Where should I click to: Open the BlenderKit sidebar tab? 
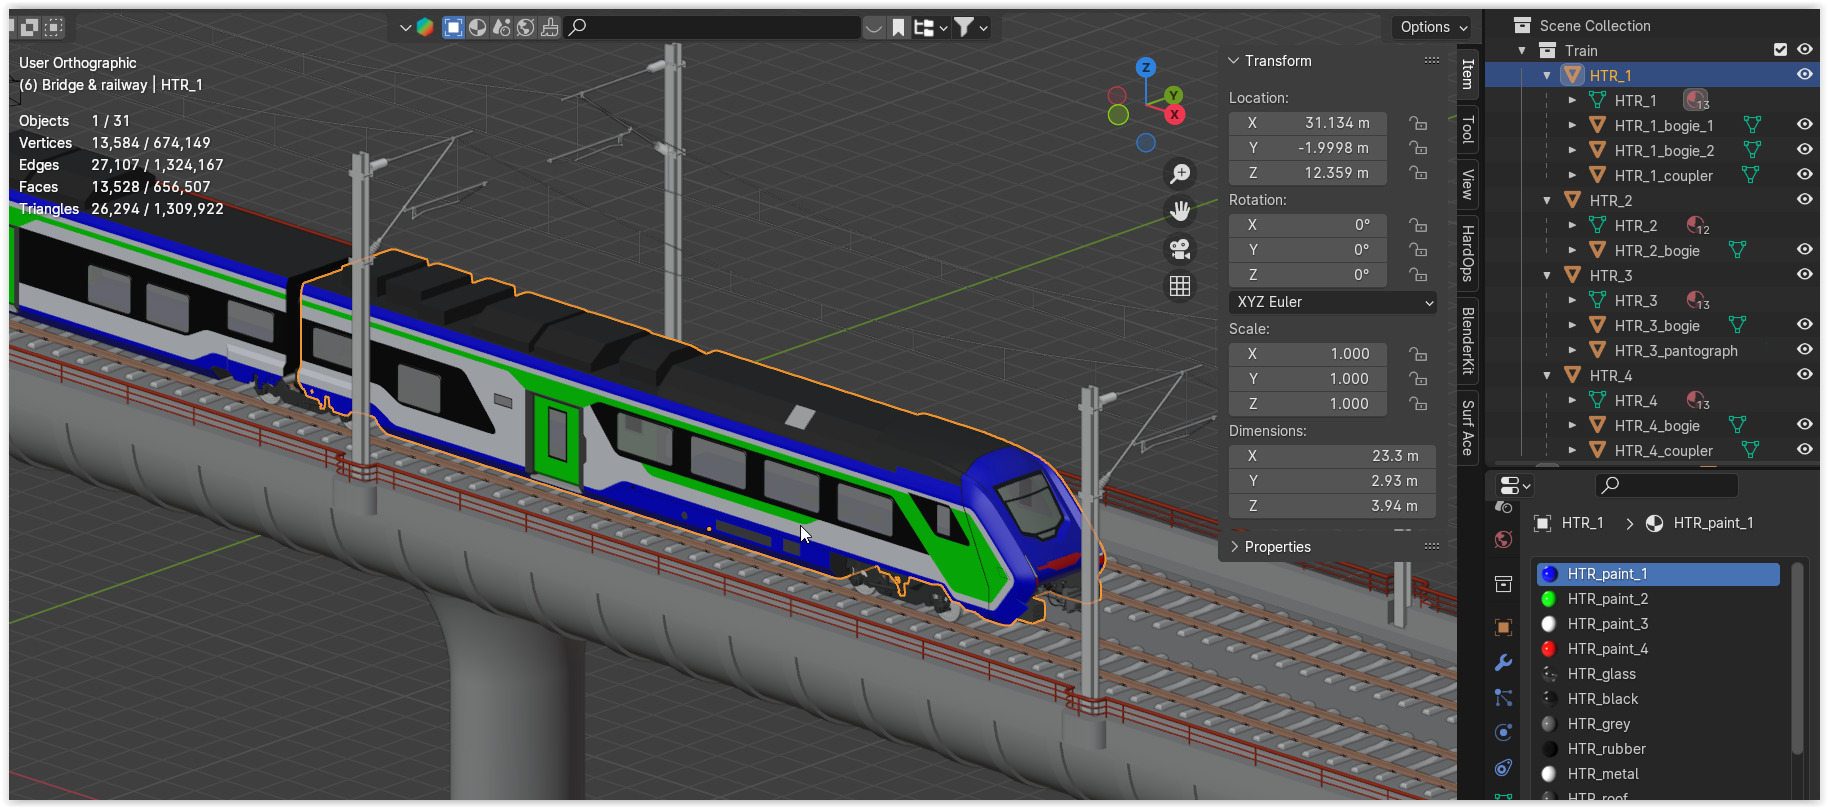click(1467, 341)
